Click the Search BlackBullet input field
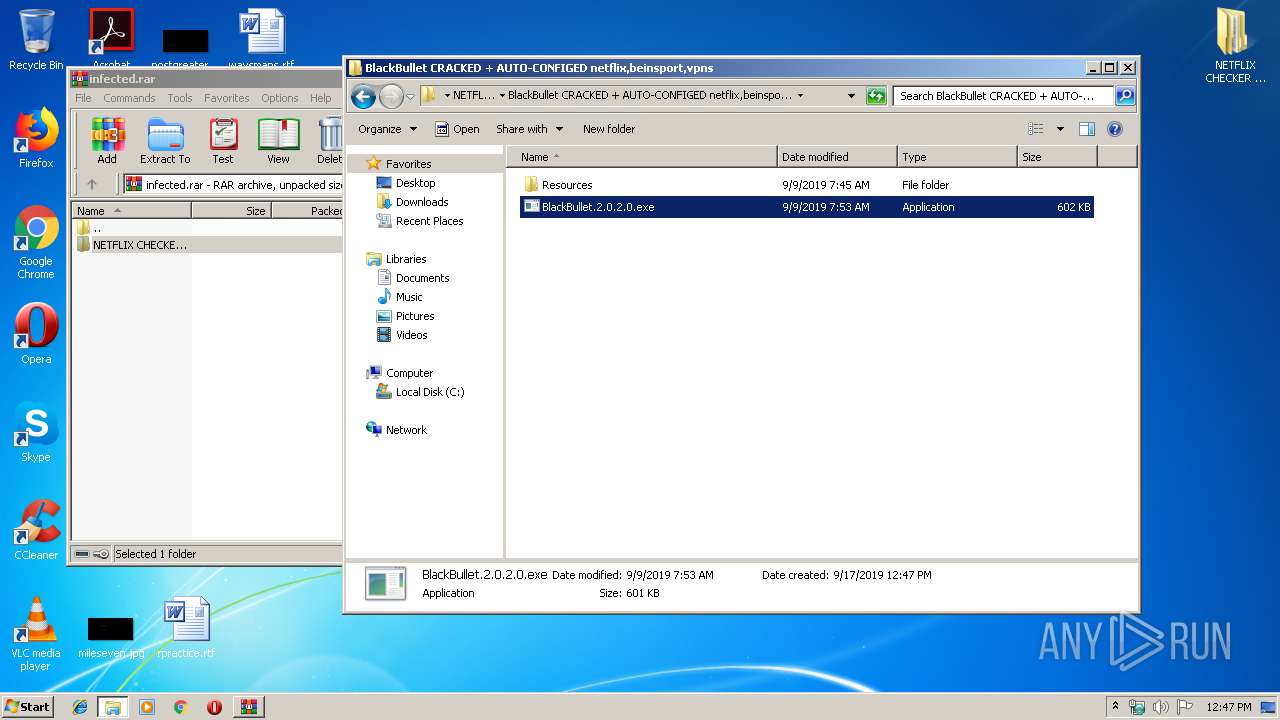 (1003, 96)
